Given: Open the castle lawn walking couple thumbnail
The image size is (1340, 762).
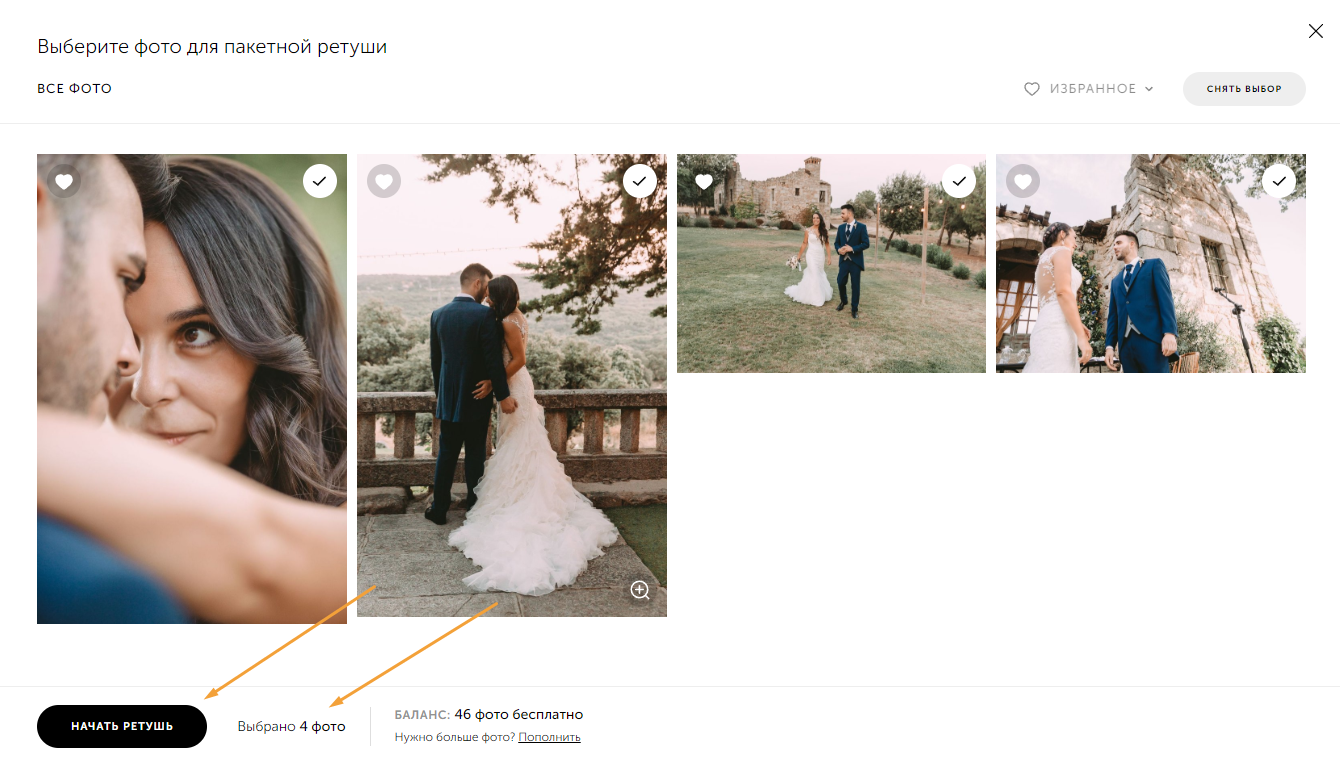Looking at the screenshot, I should click(x=831, y=263).
